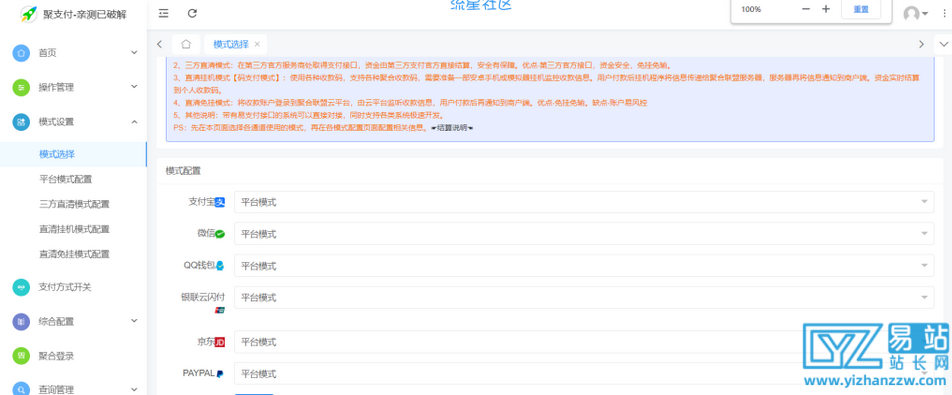The image size is (952, 395).
Task: Collapse the sidebar menu toggle icon
Action: click(x=163, y=13)
